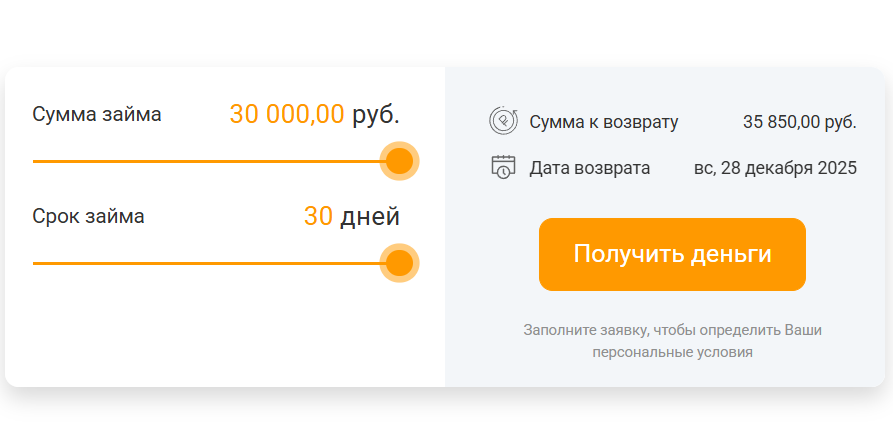Screen dimensions: 893x447
Task: Click the 35 850,00 руб. repayment amount
Action: 799,122
